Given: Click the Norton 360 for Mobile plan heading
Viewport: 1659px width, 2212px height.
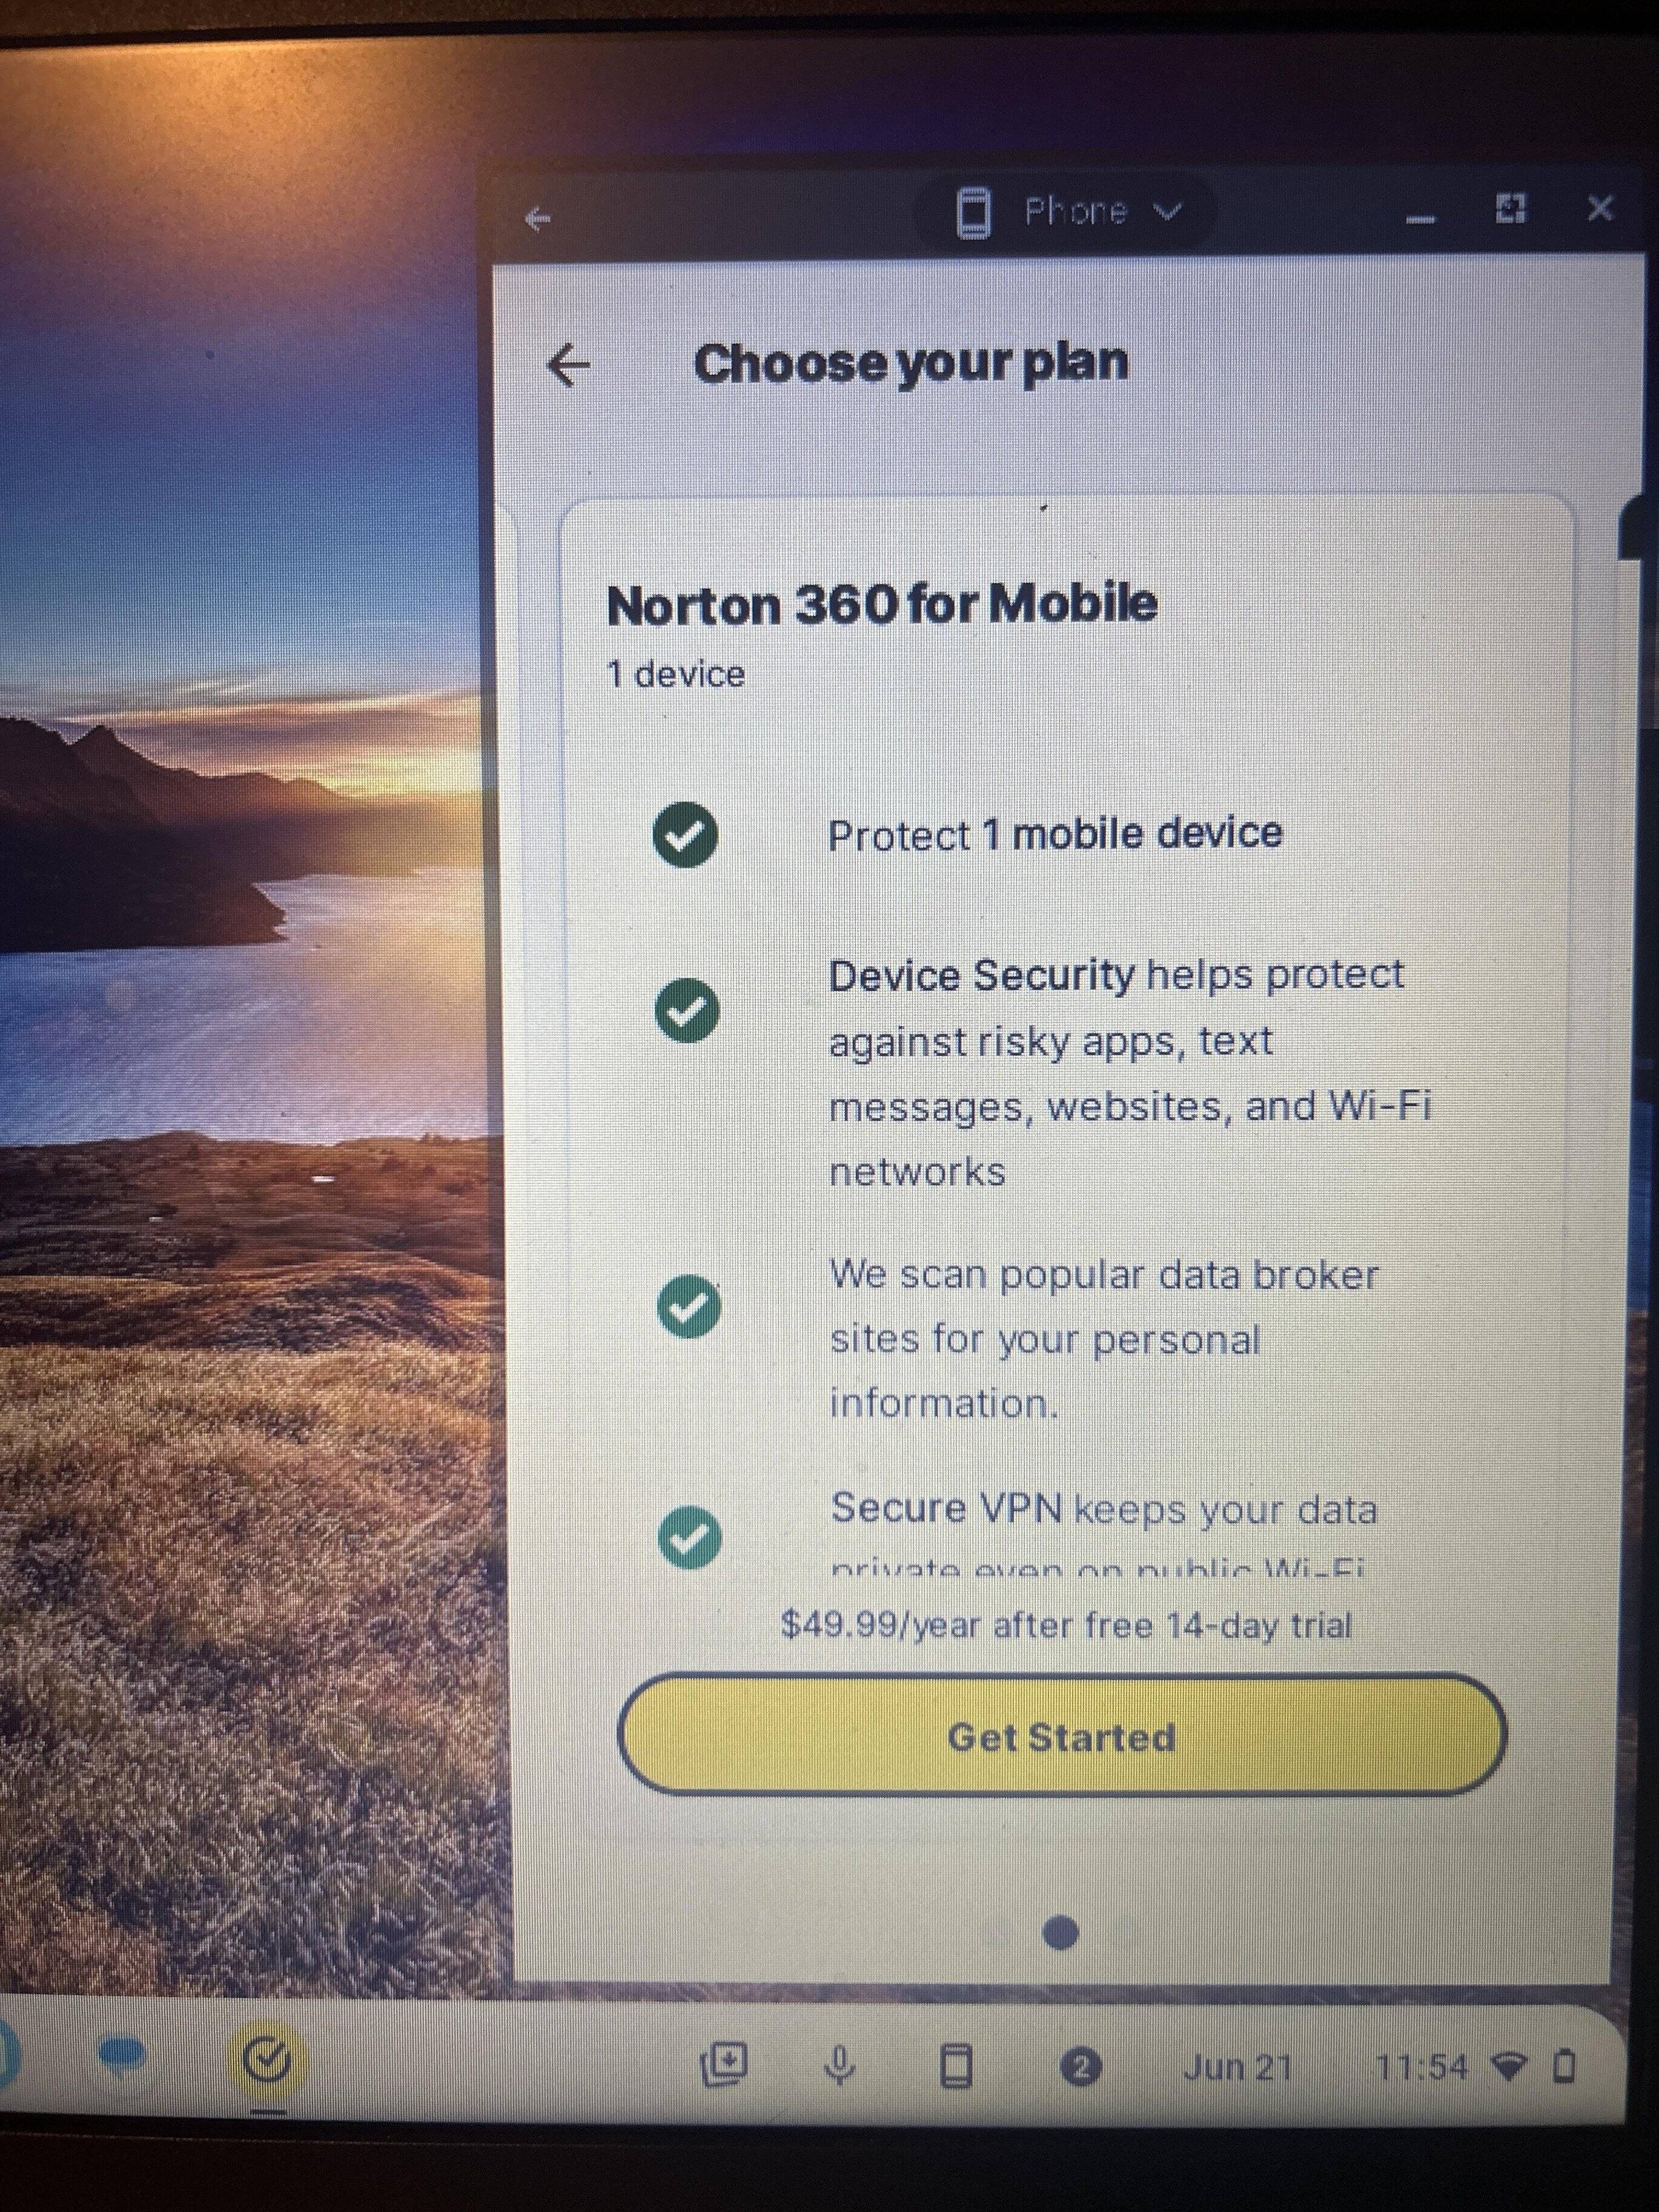Looking at the screenshot, I should point(882,605).
